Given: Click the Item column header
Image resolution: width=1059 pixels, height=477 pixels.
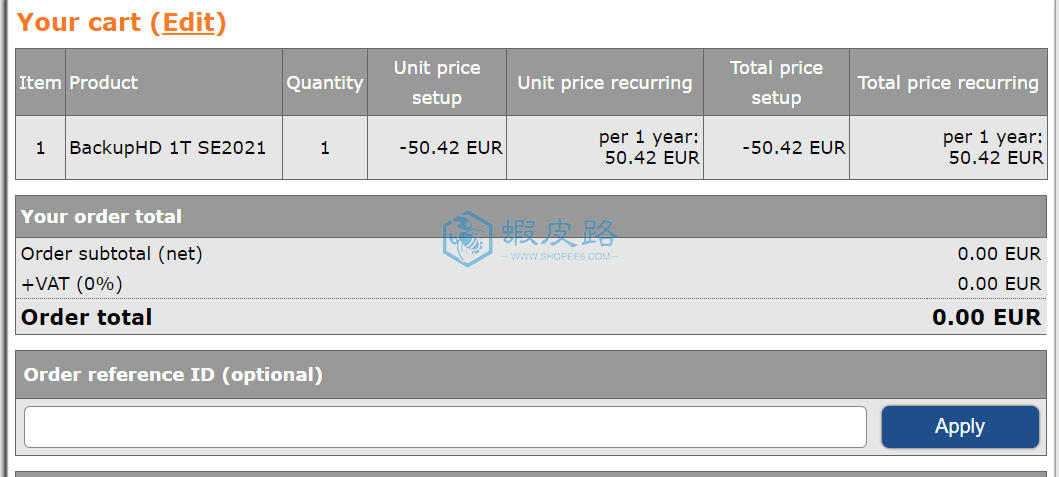Looking at the screenshot, I should (x=41, y=82).
